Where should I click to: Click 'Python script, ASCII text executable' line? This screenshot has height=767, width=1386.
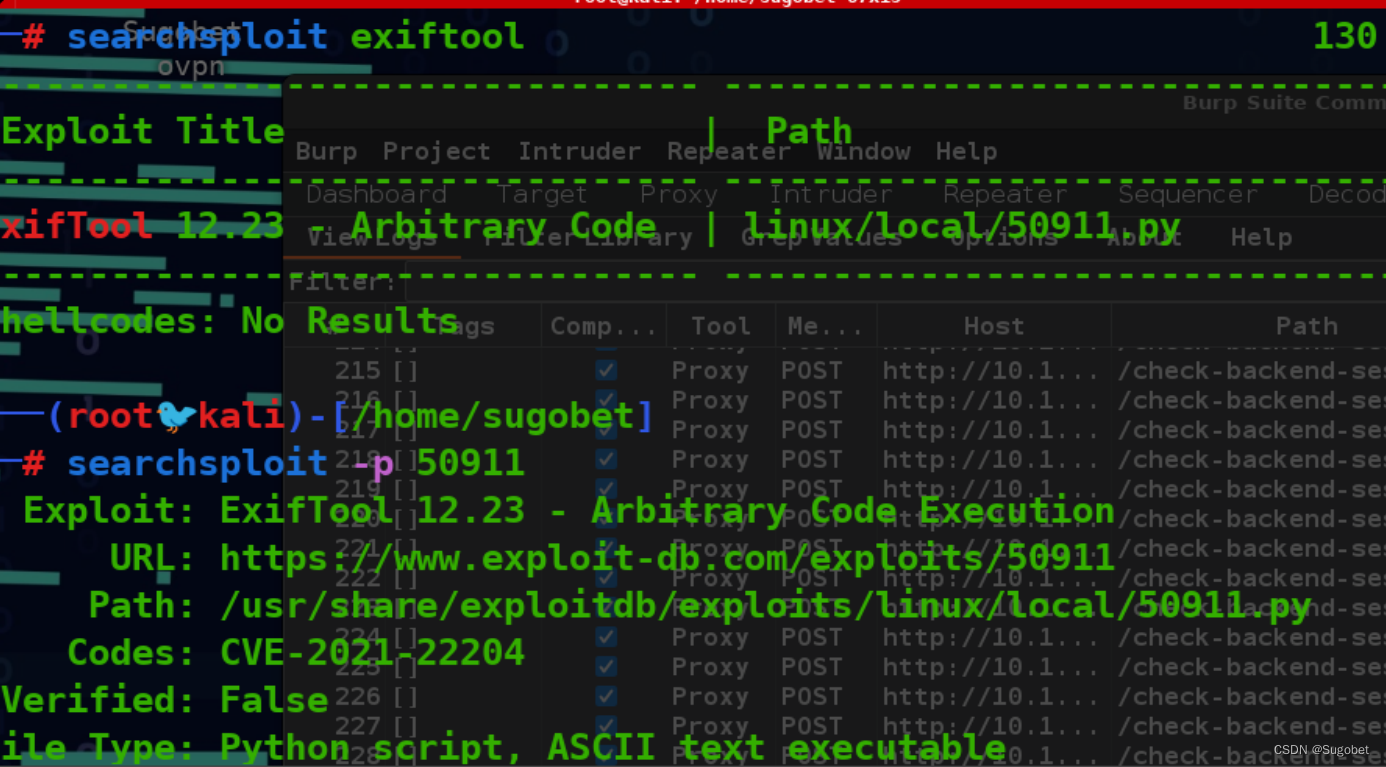point(612,748)
